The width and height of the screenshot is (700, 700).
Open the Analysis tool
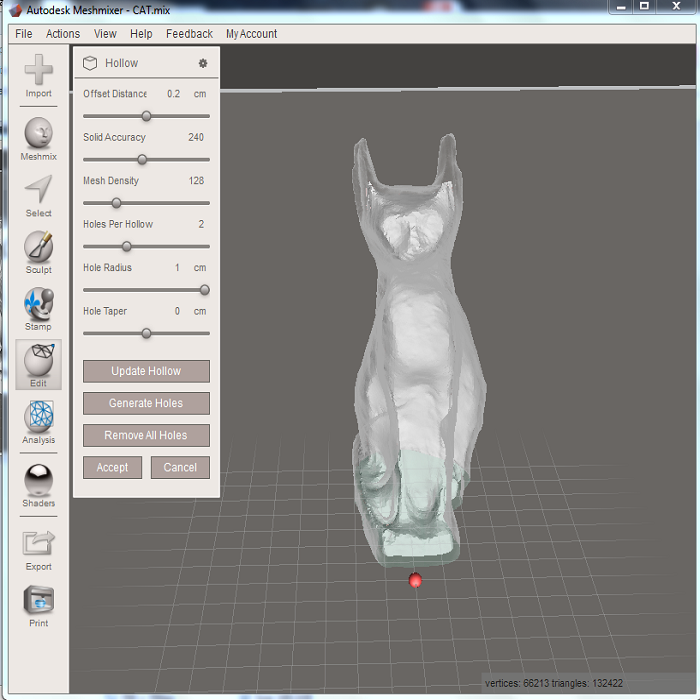(38, 422)
